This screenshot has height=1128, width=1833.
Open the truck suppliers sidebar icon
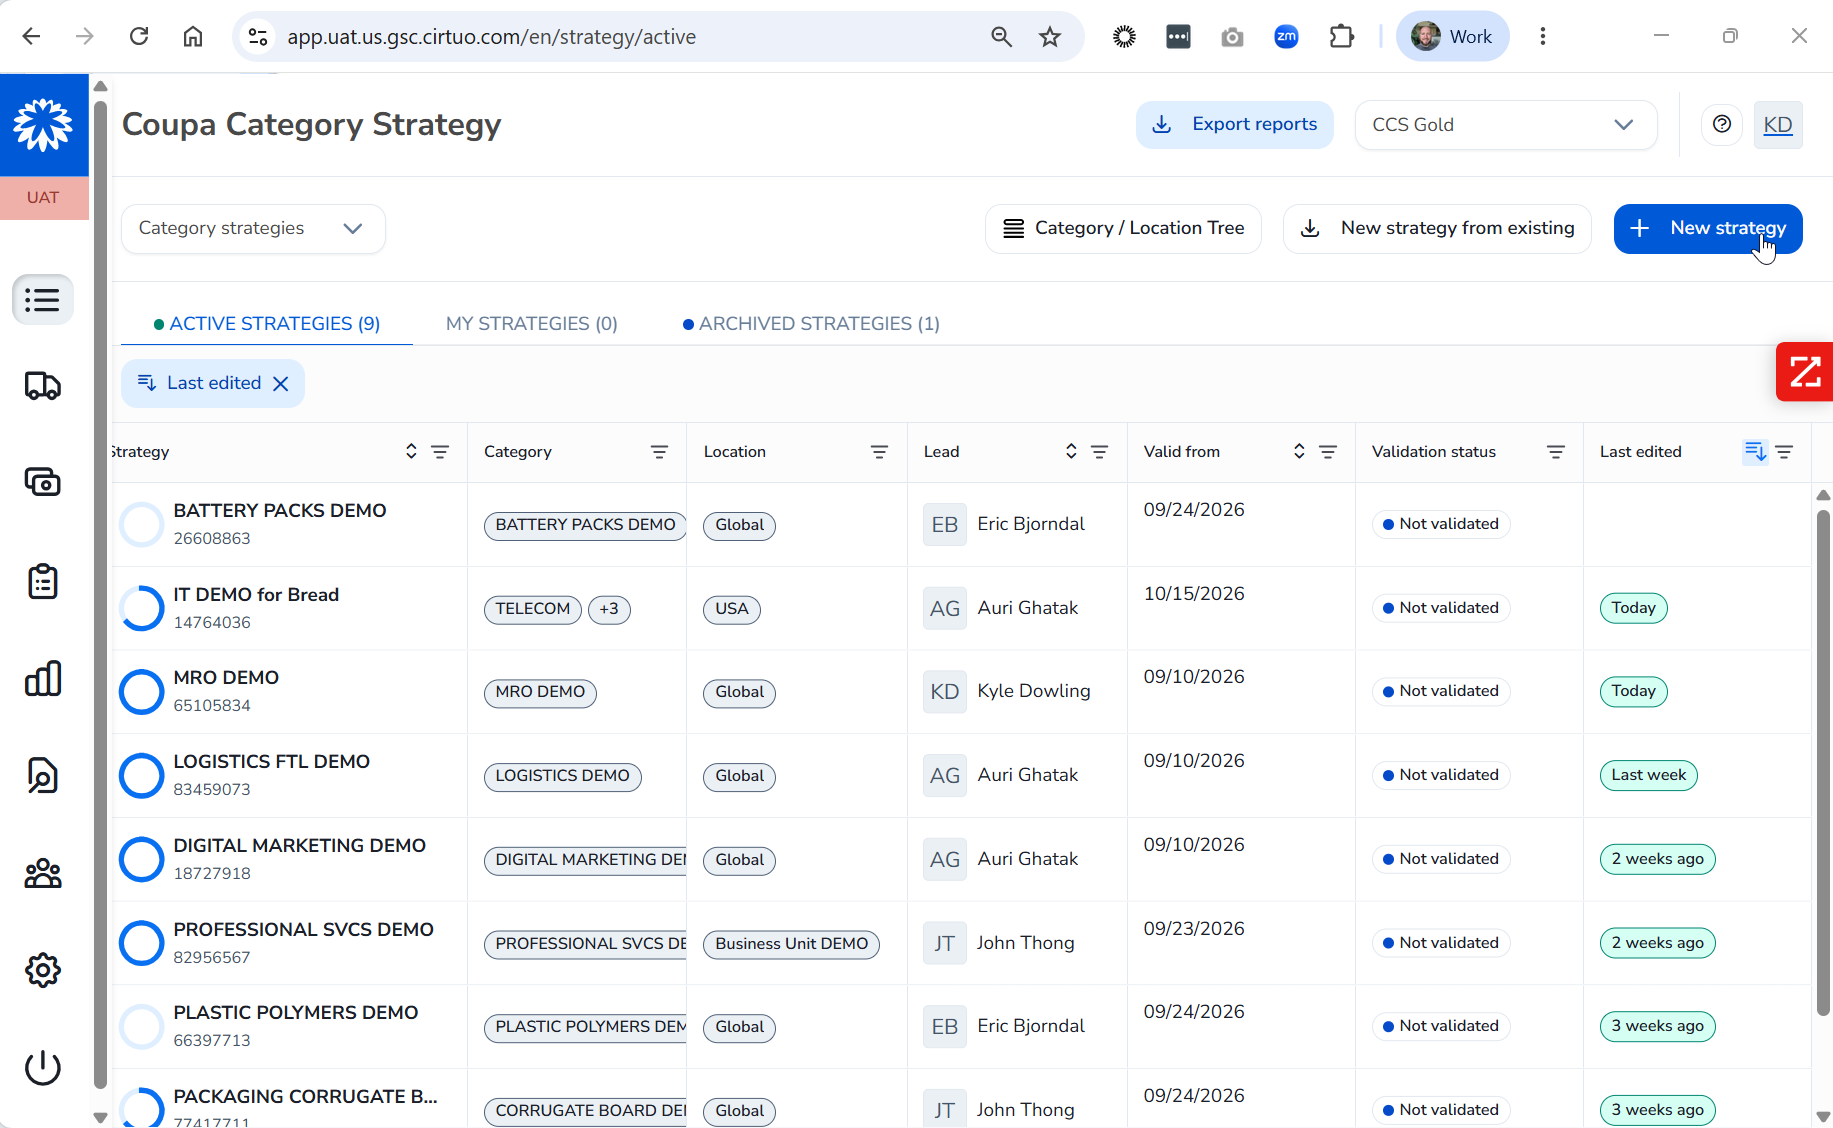pyautogui.click(x=42, y=386)
